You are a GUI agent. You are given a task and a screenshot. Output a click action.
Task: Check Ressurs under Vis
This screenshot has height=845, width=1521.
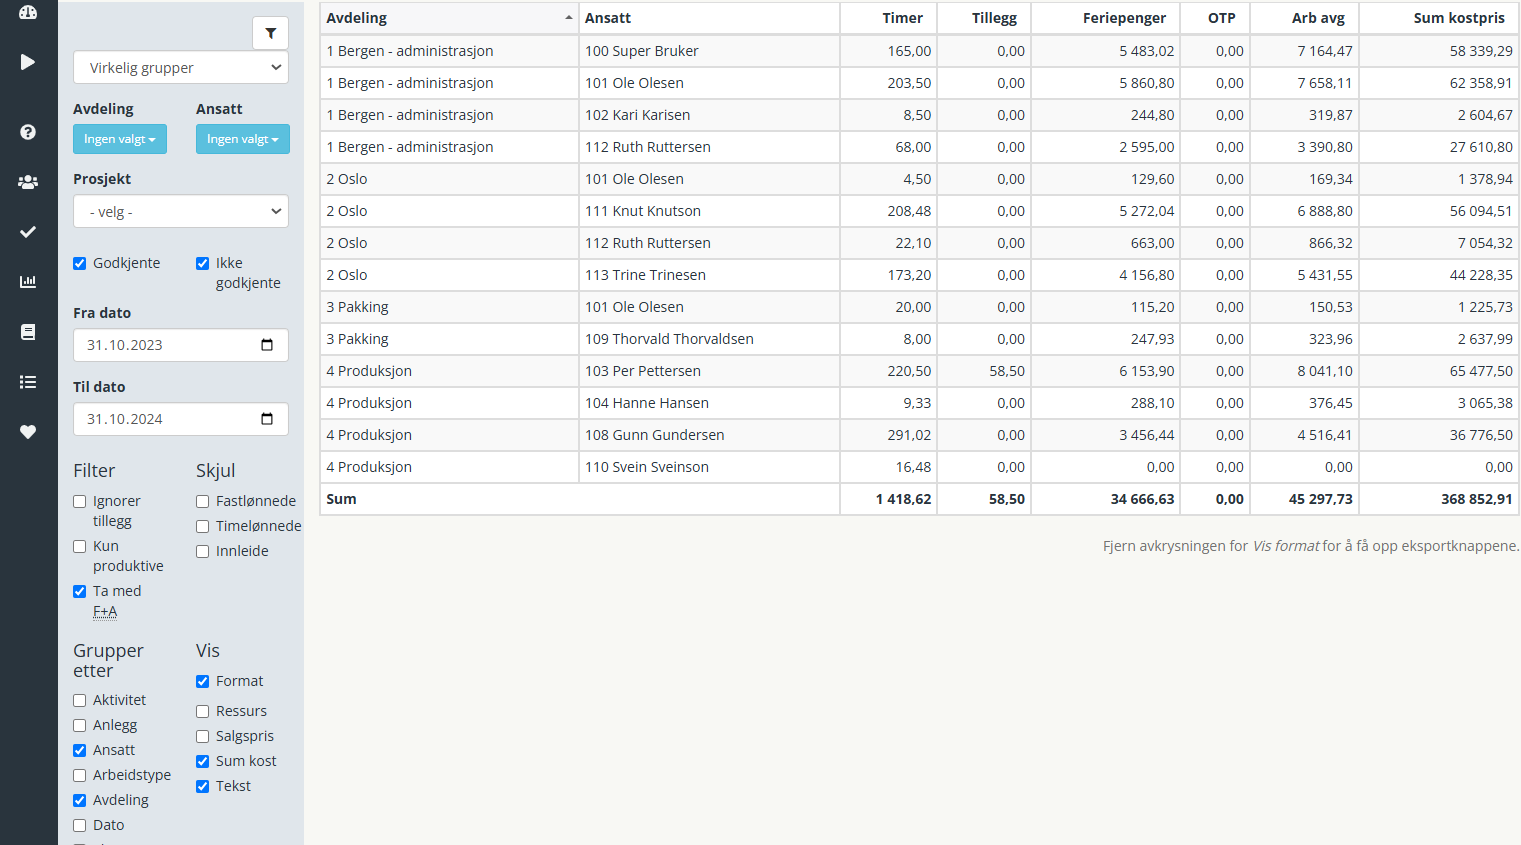203,712
